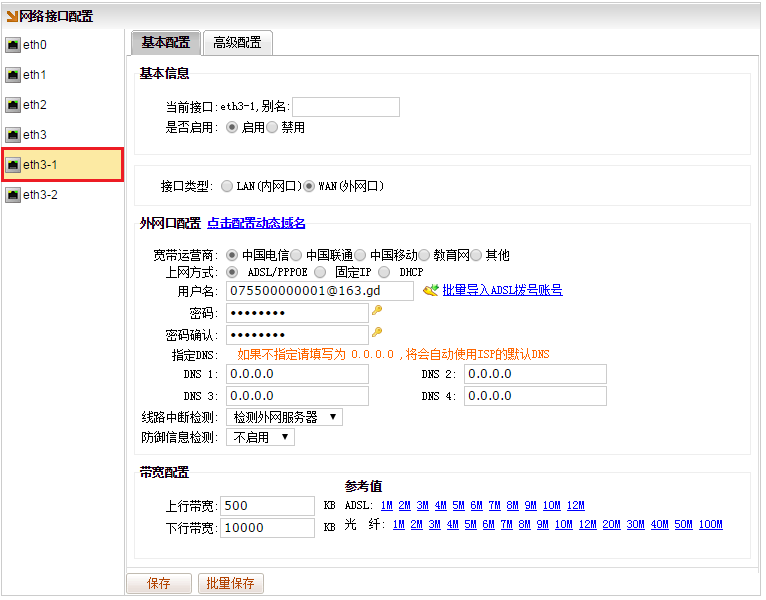Open the 基本配置 tab
This screenshot has height=600, width=766.
click(x=165, y=42)
